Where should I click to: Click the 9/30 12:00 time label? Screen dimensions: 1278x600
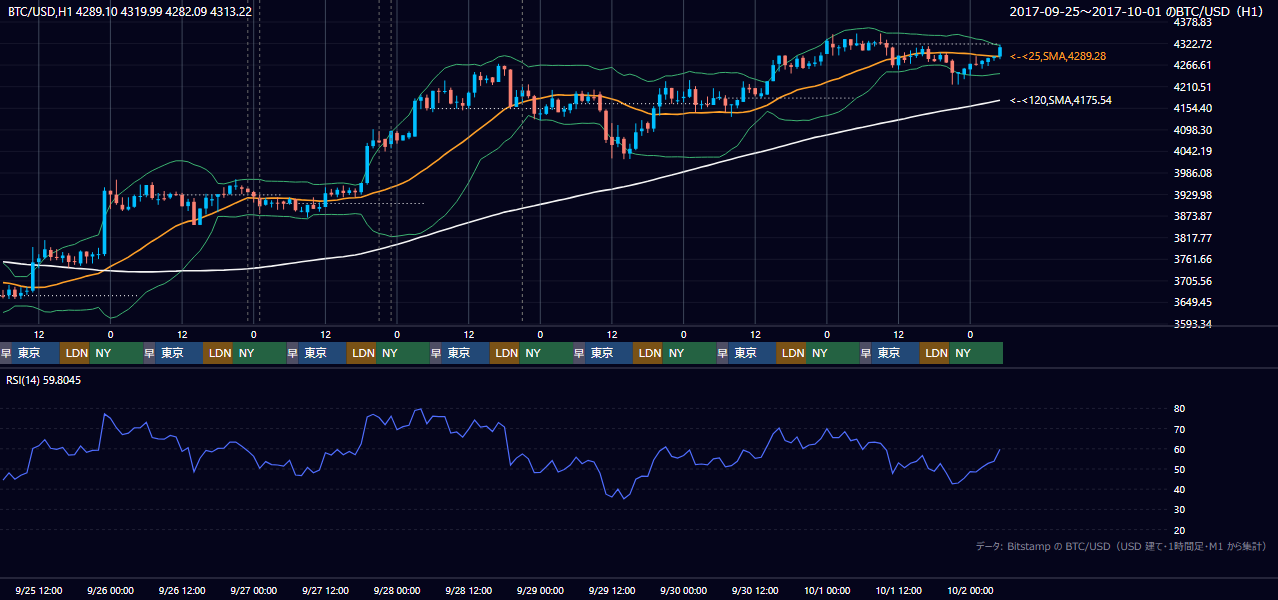tap(755, 590)
